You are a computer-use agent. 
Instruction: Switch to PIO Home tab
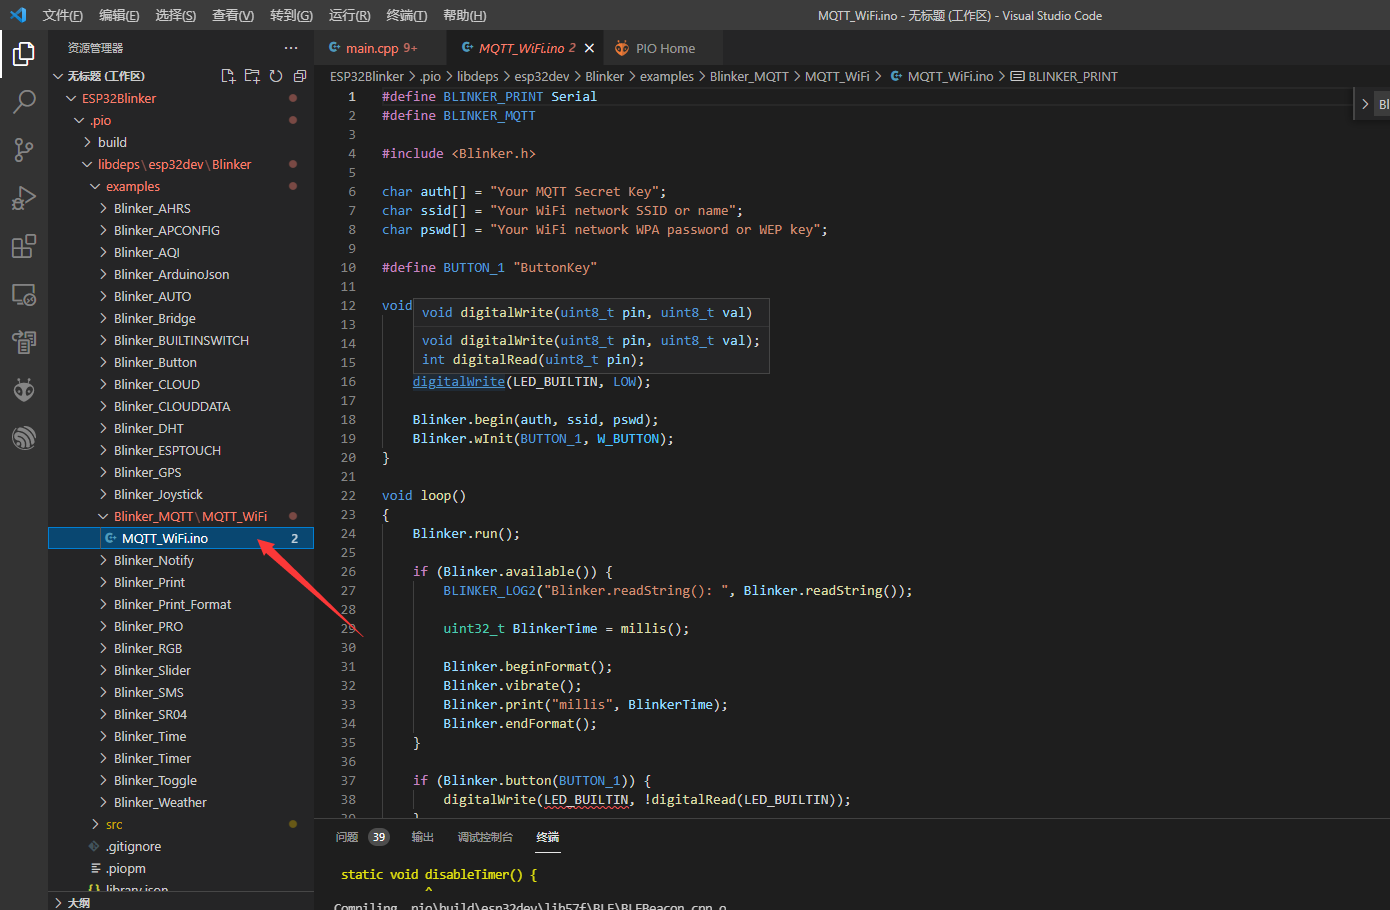point(665,48)
